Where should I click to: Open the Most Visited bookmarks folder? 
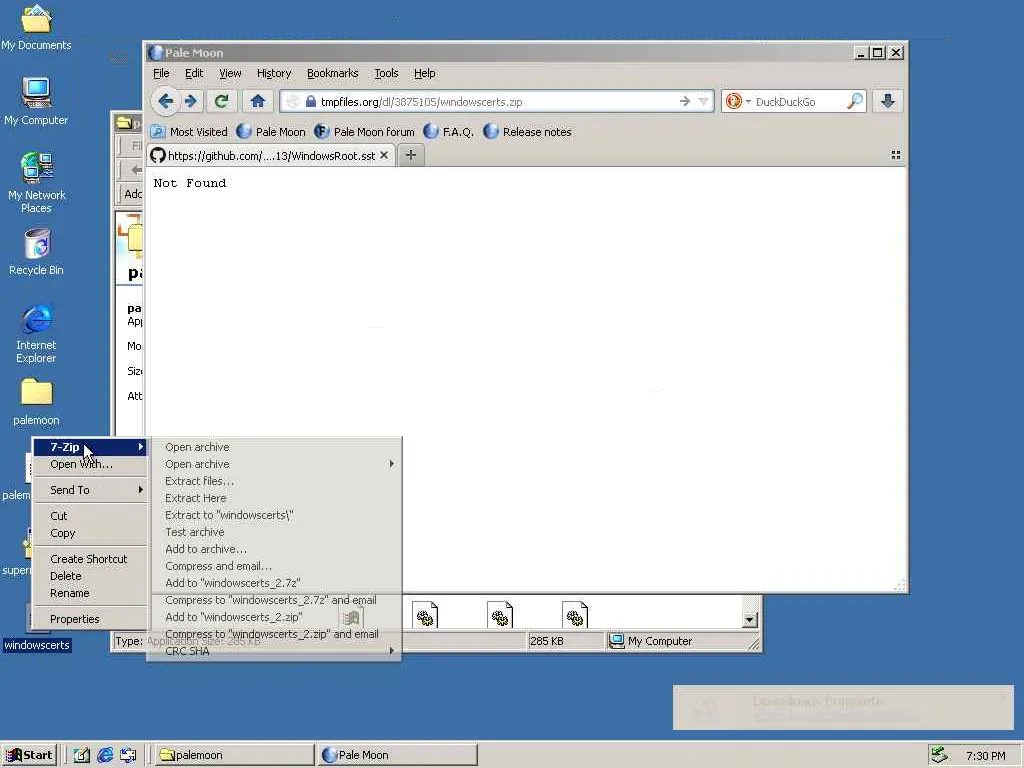[189, 132]
